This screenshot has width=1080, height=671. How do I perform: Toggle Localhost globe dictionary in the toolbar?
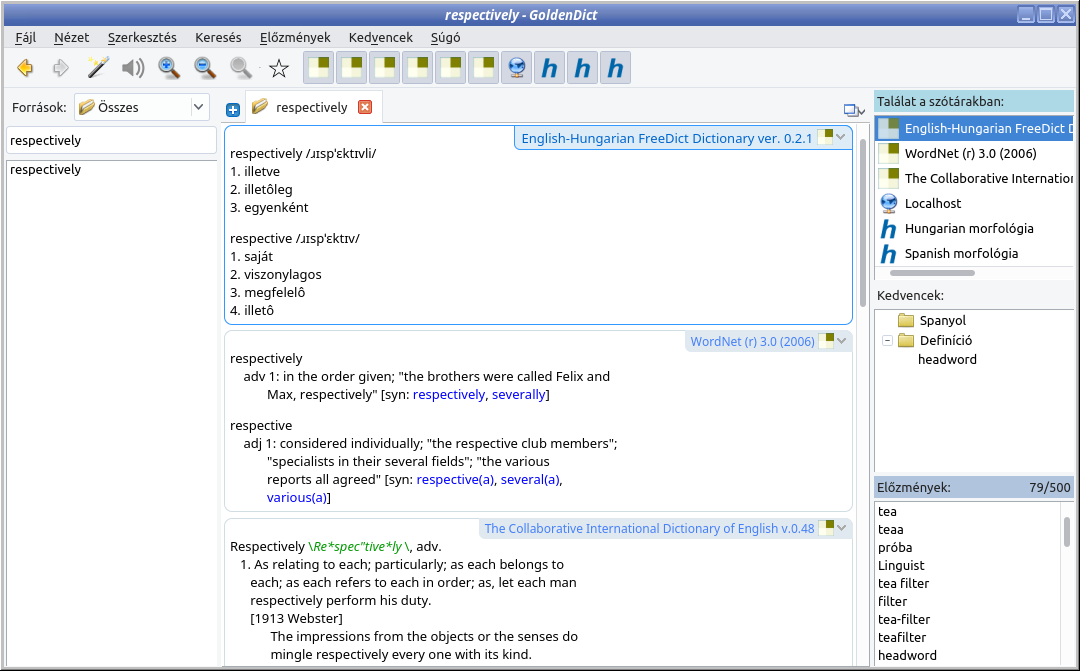tap(516, 68)
